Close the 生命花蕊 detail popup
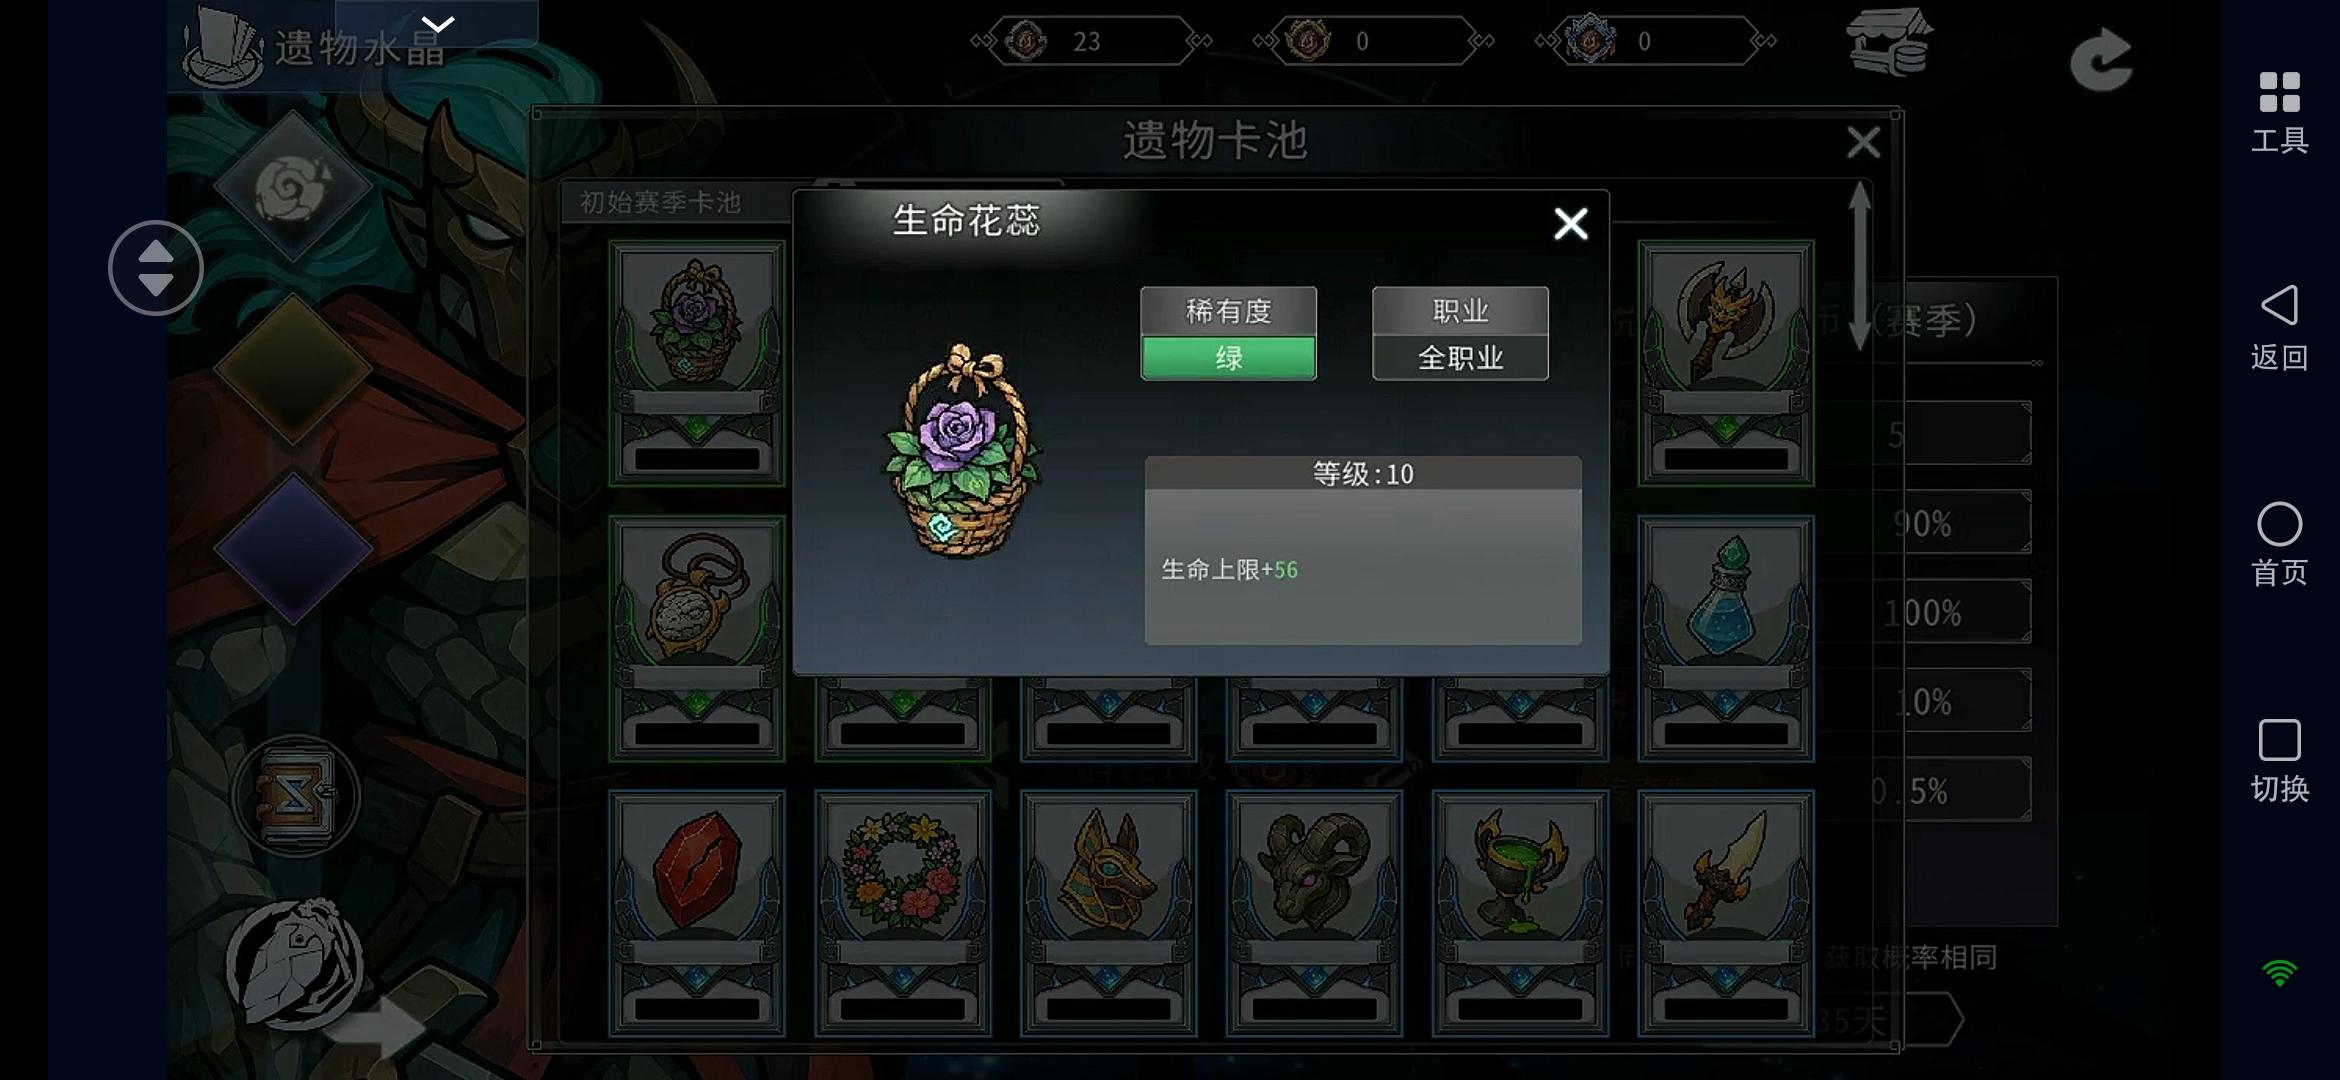The image size is (2340, 1080). 1570,223
